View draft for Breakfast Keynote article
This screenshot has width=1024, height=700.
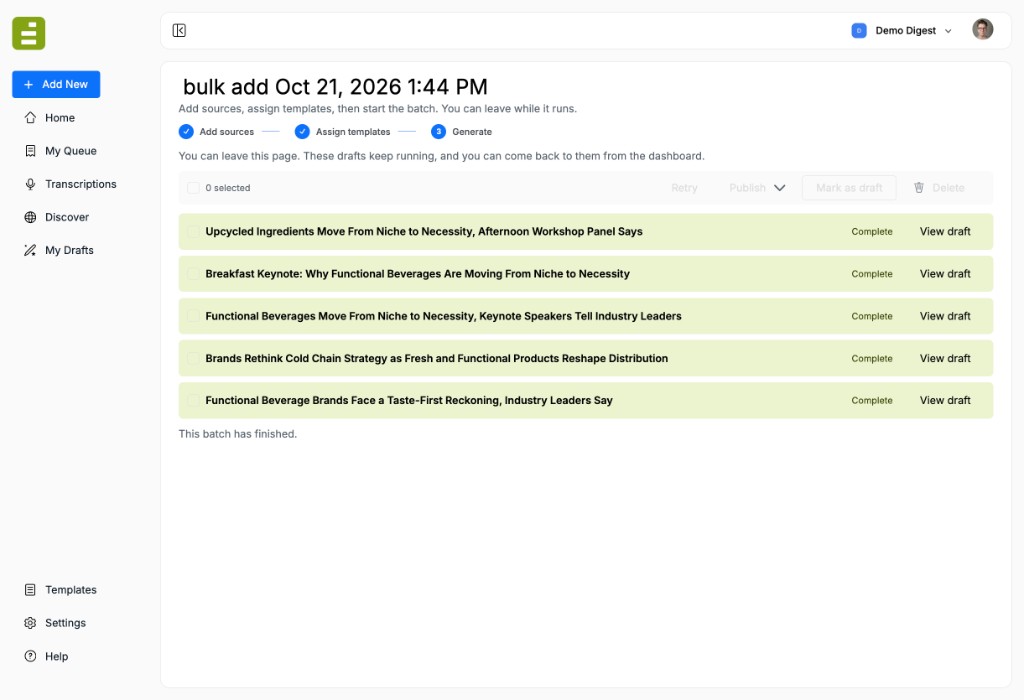coord(945,274)
